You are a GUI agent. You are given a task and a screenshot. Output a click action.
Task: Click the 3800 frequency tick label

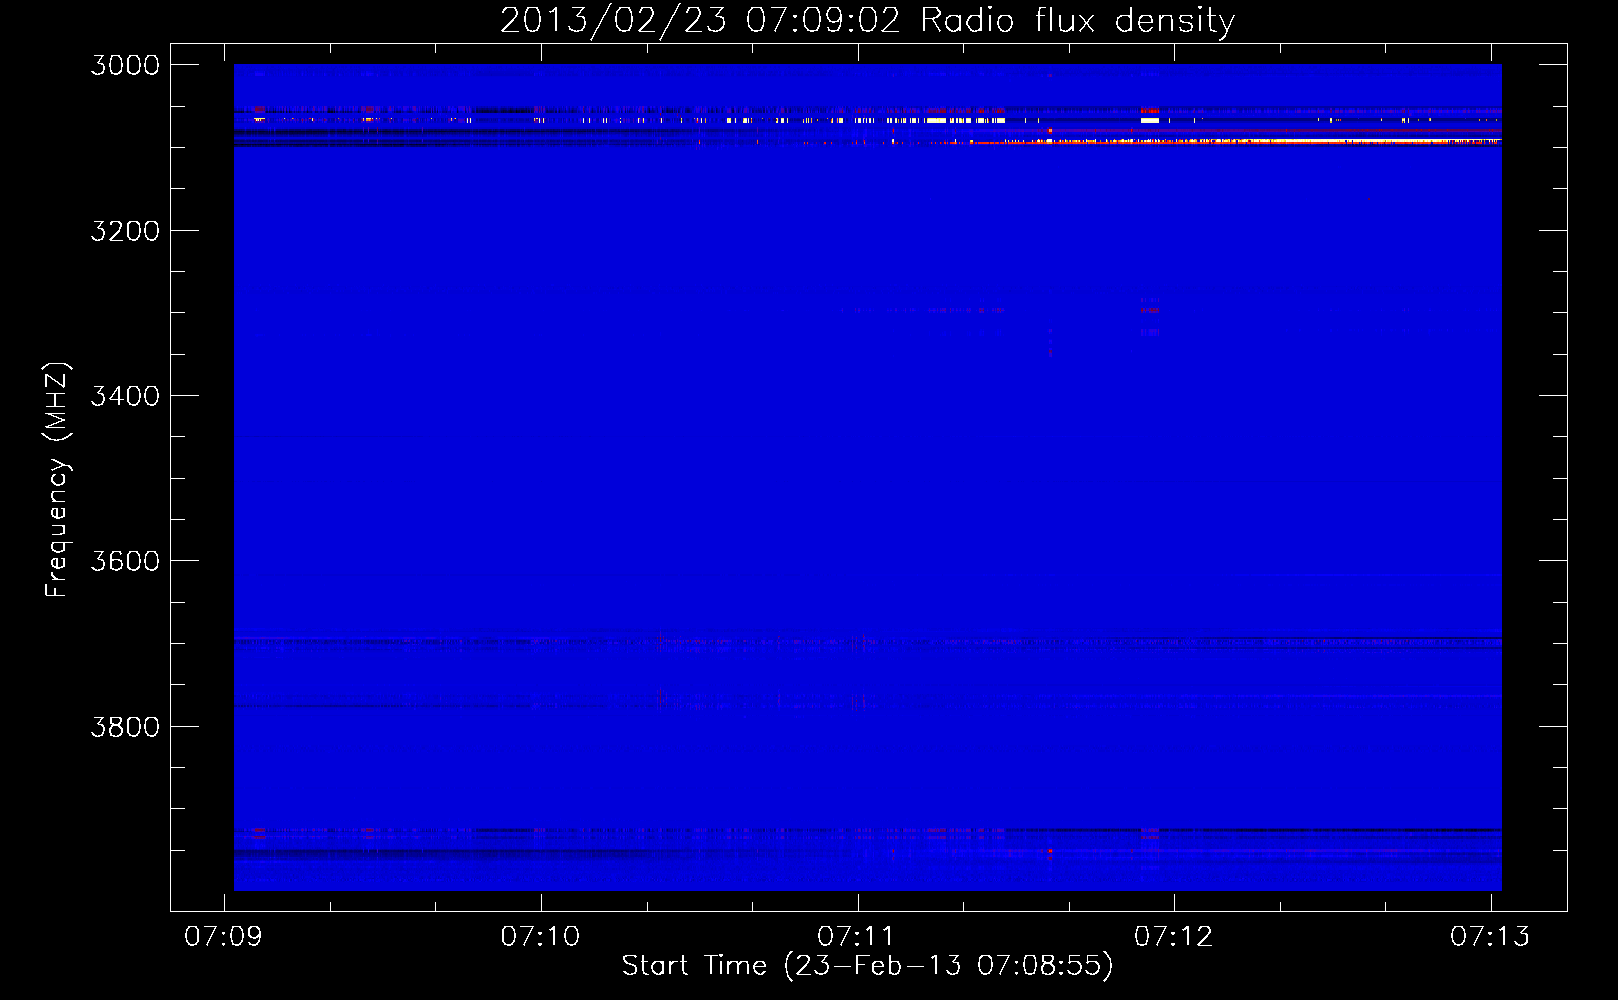point(125,726)
